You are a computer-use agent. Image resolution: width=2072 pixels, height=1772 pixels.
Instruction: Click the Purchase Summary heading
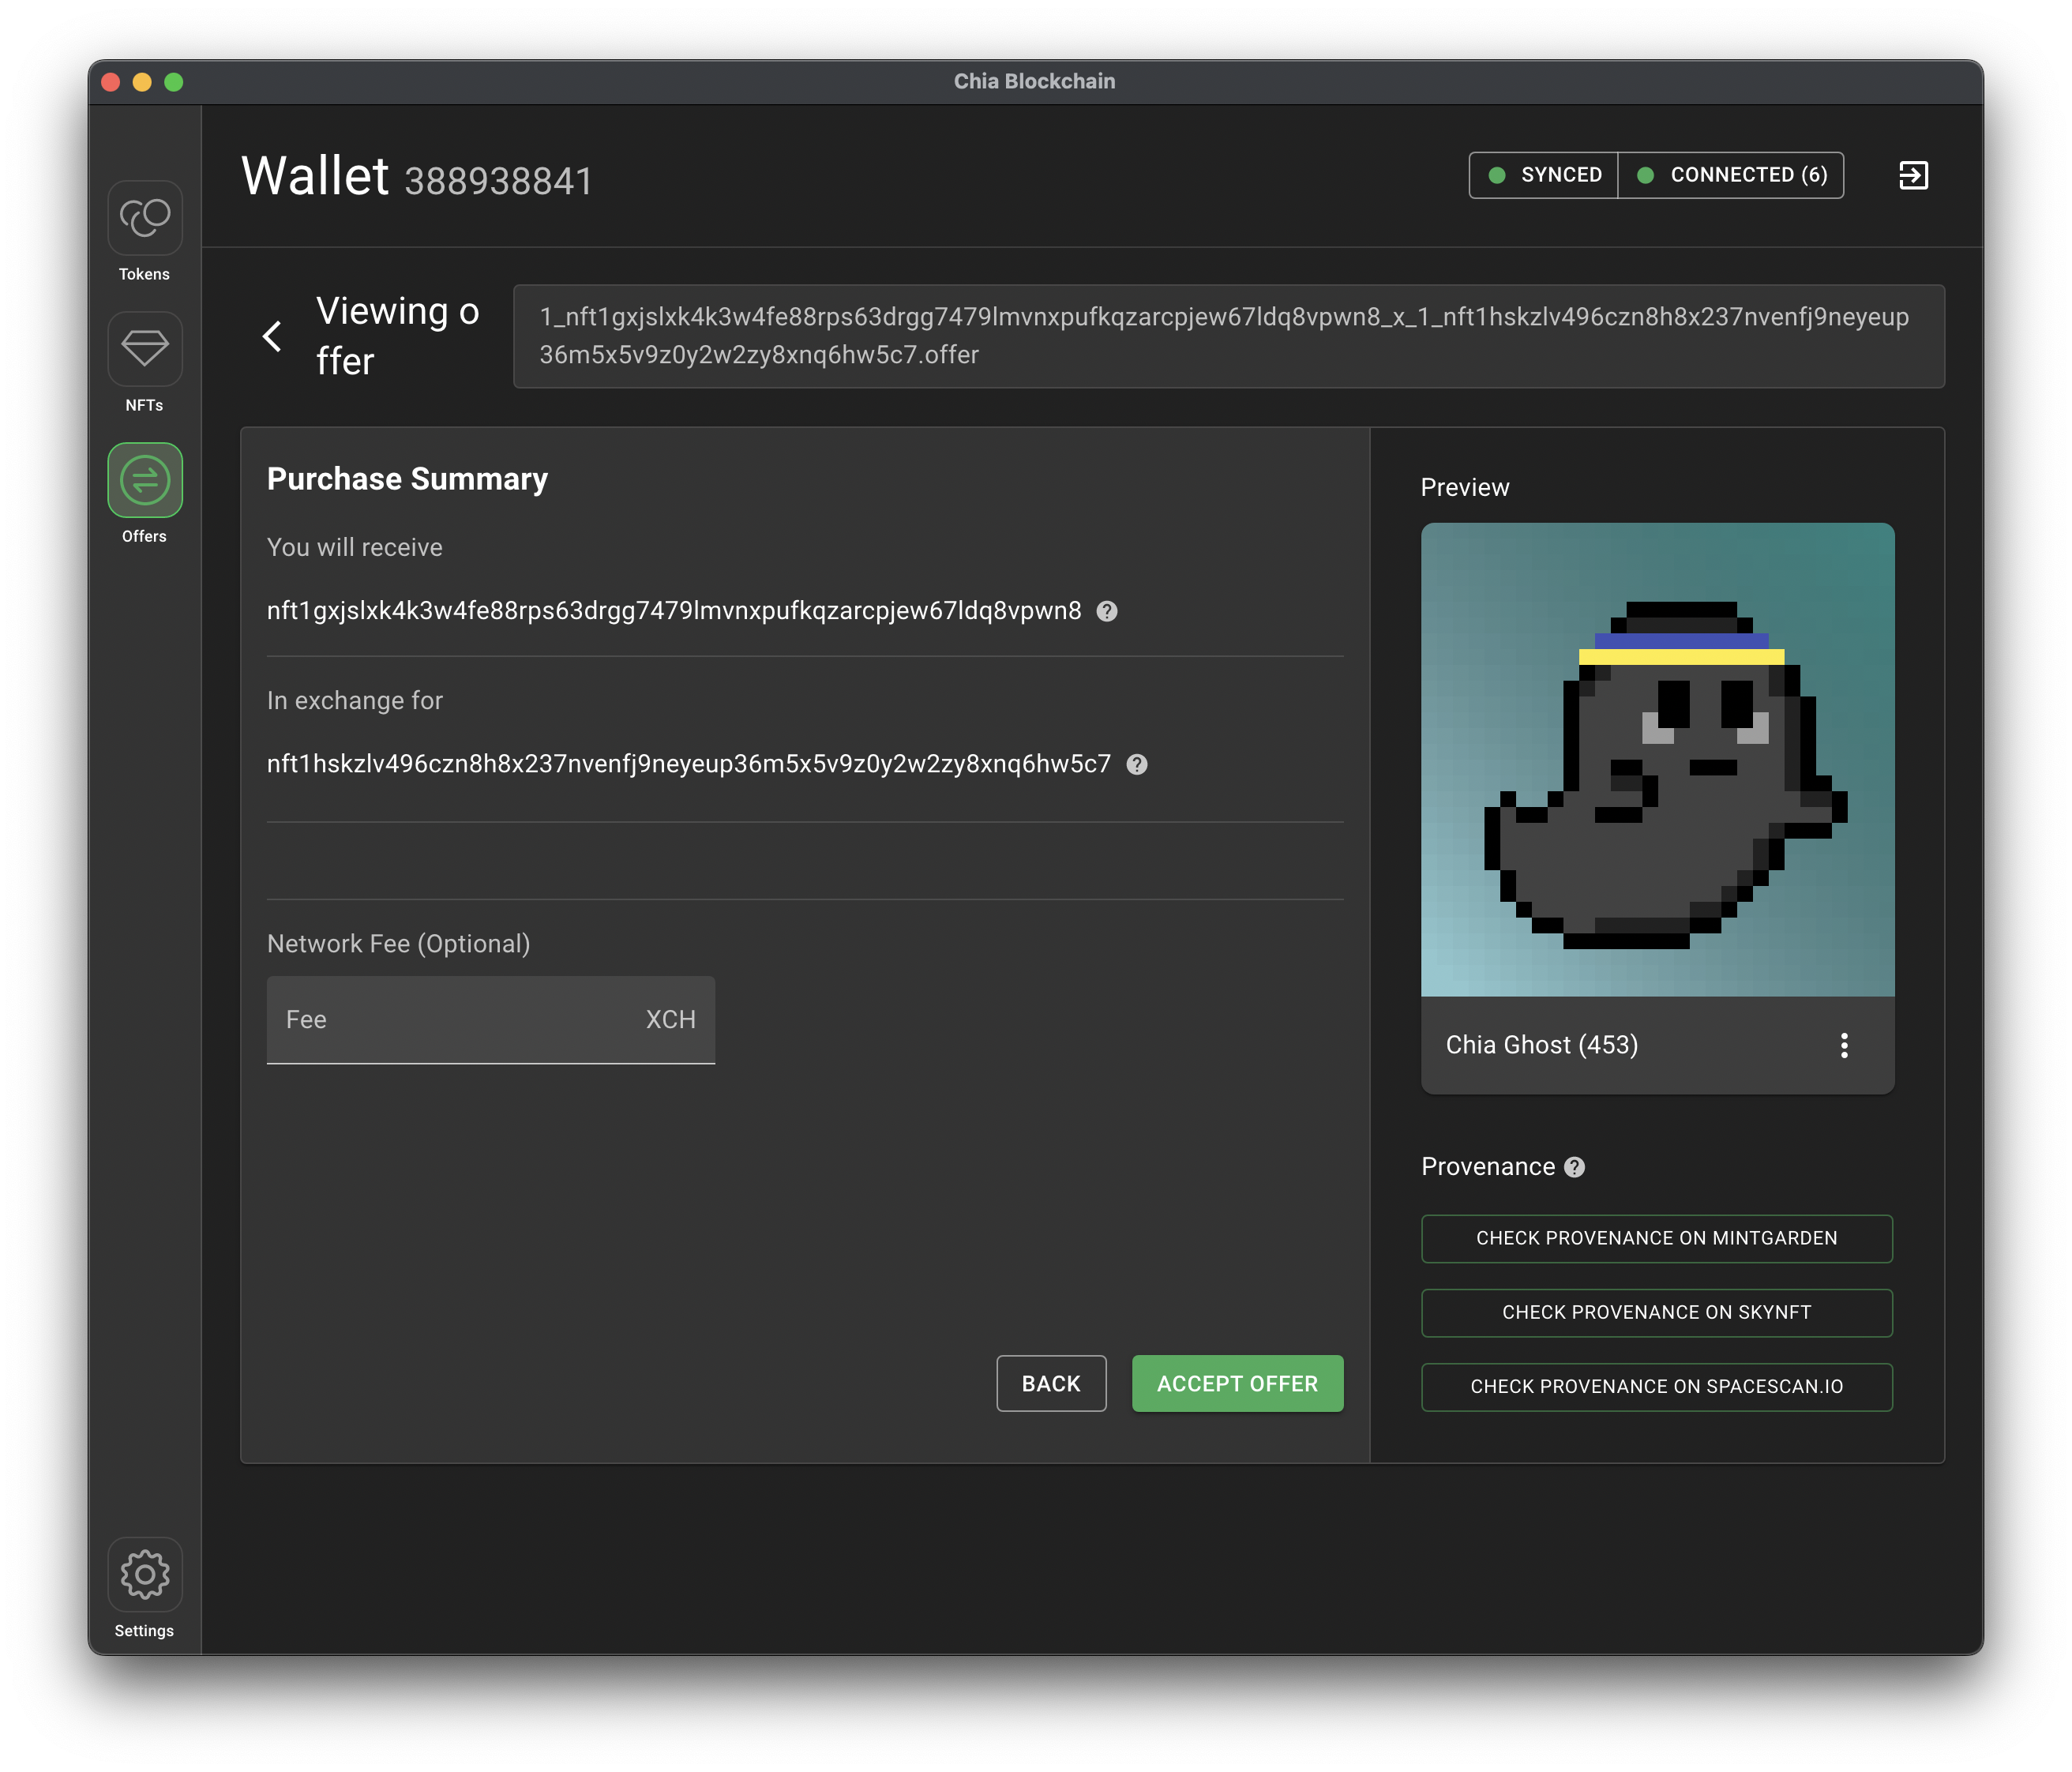coord(407,479)
